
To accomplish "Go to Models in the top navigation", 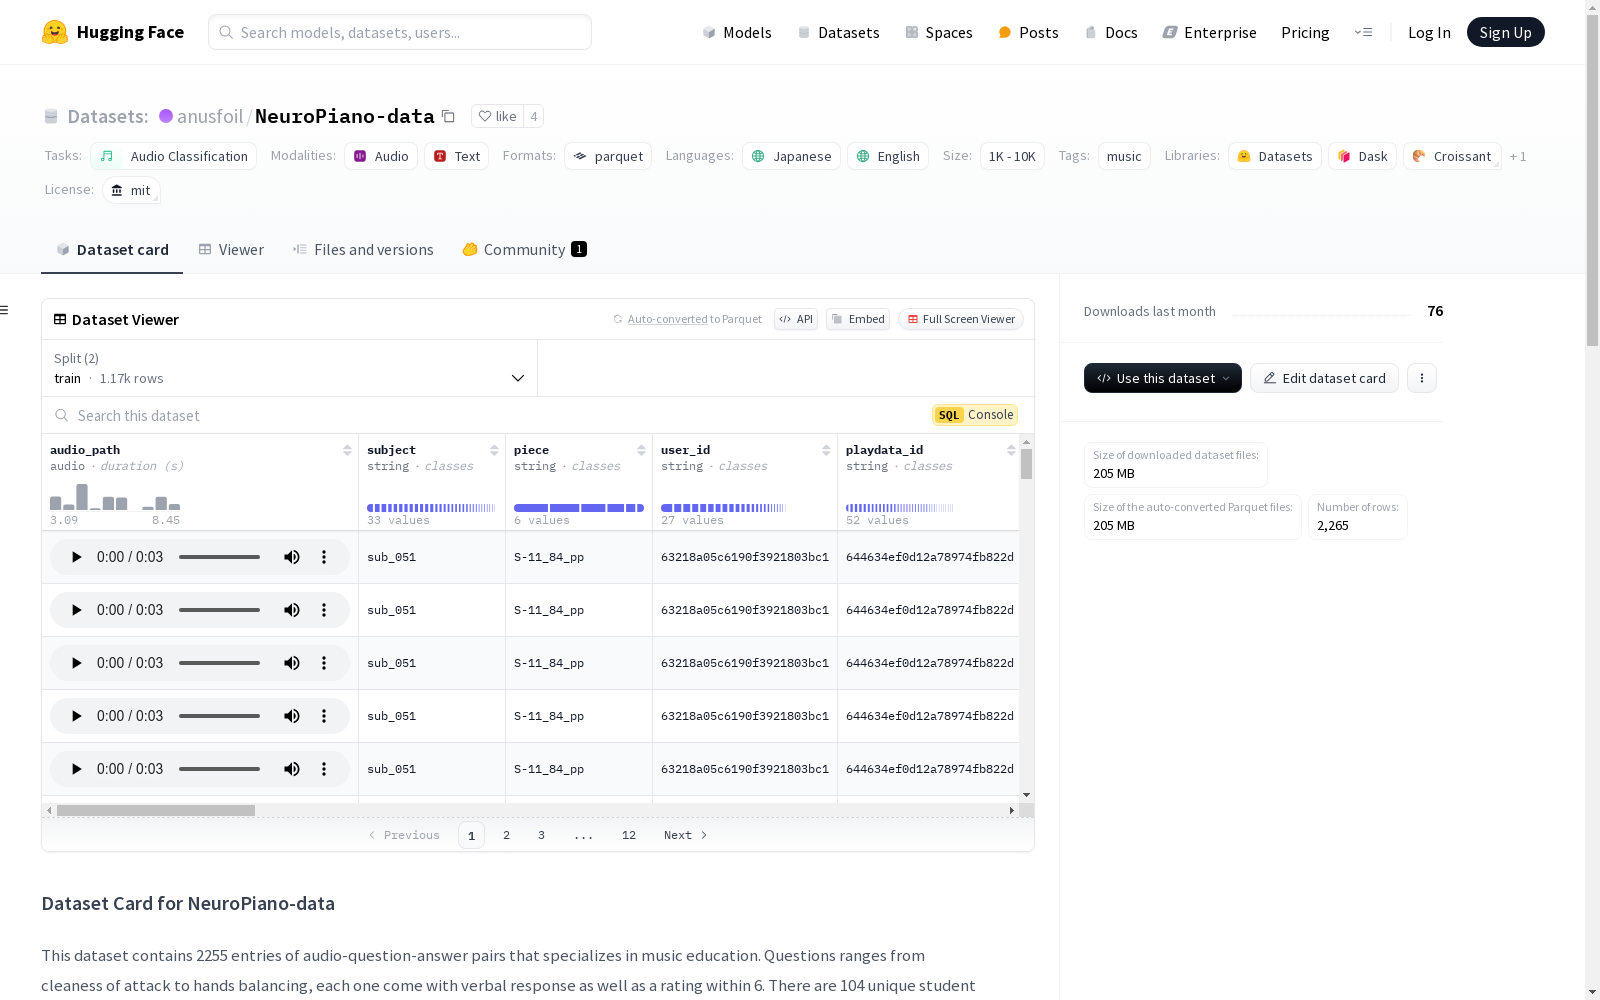I will point(737,33).
